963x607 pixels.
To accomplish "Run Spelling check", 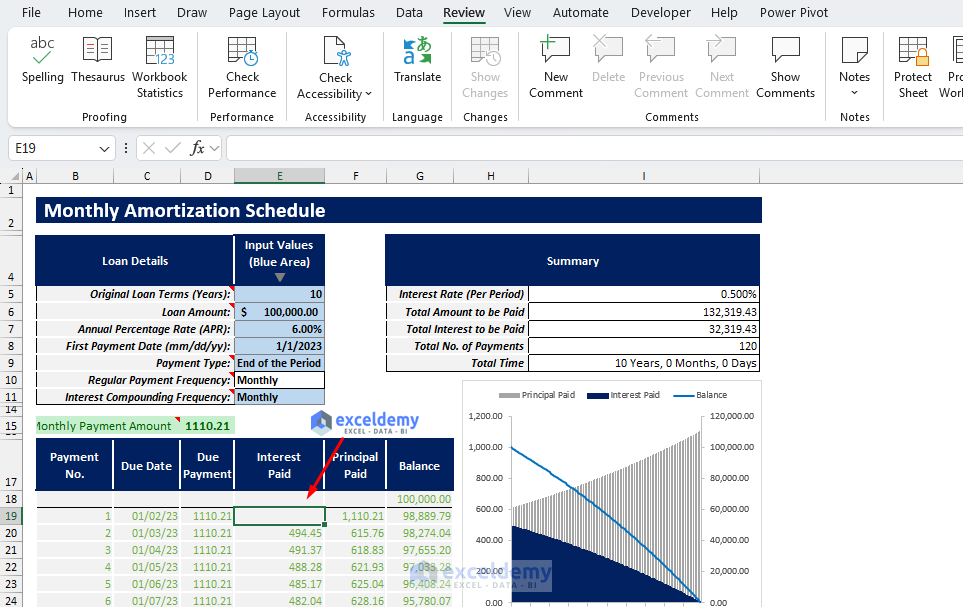I will pos(41,65).
